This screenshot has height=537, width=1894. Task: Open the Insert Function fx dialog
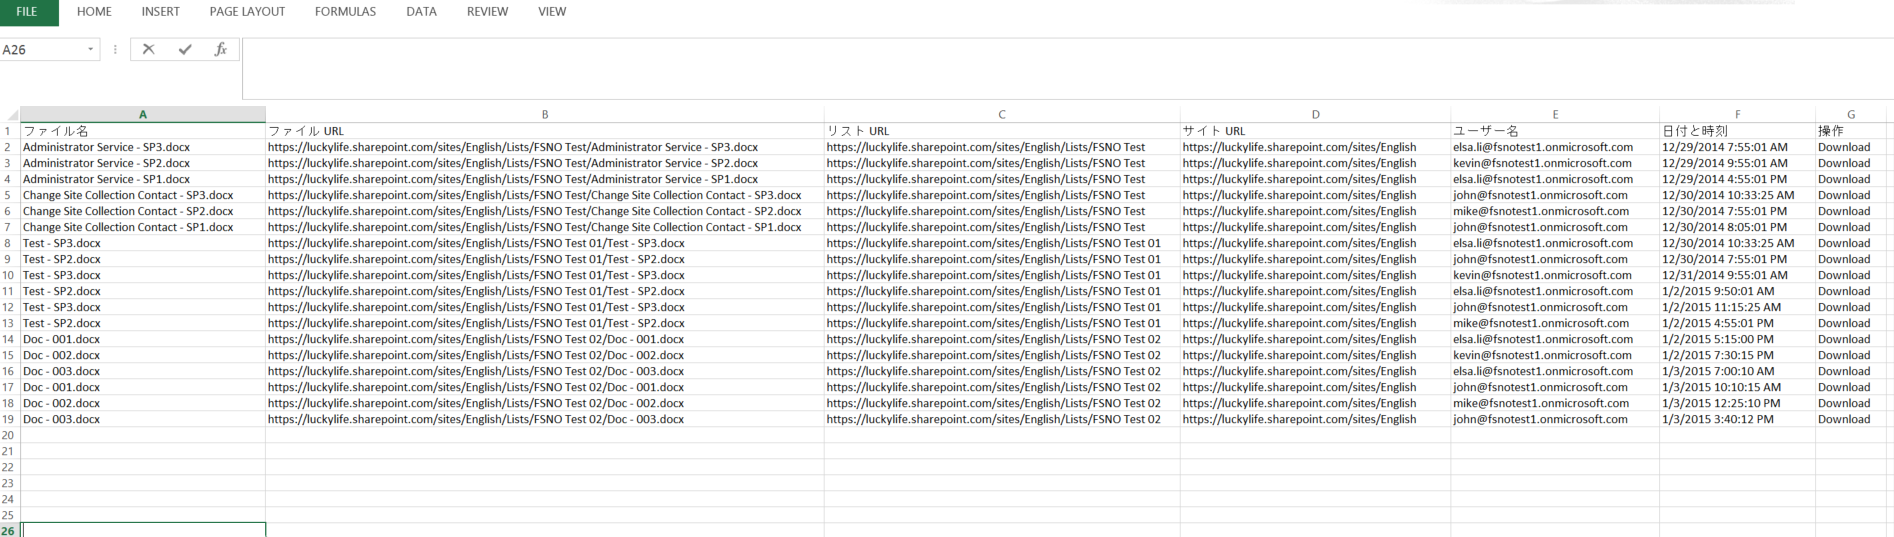[220, 49]
